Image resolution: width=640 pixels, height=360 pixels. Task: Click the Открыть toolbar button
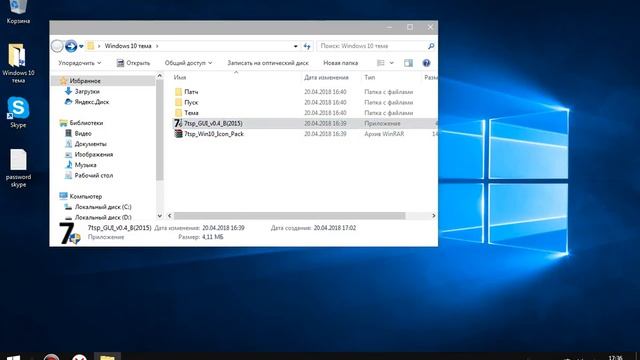pyautogui.click(x=133, y=63)
